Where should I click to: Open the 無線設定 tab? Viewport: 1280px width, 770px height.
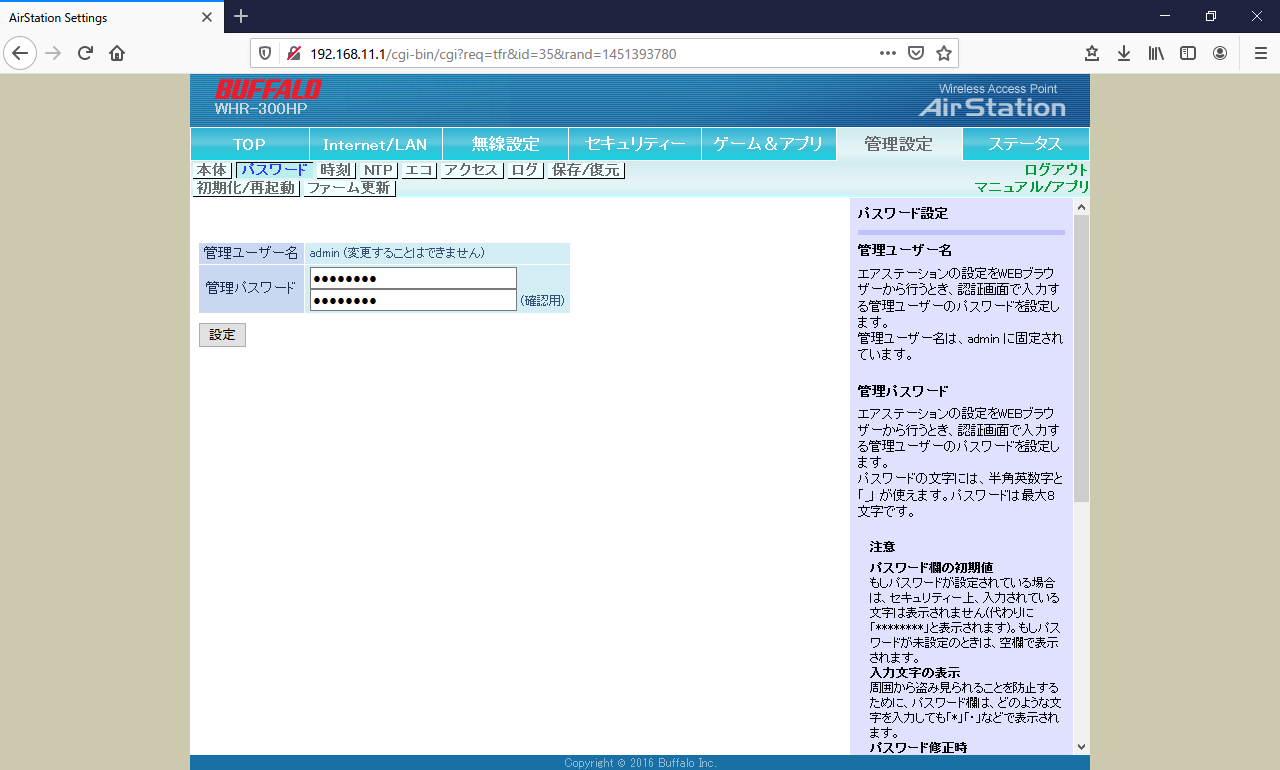coord(505,144)
